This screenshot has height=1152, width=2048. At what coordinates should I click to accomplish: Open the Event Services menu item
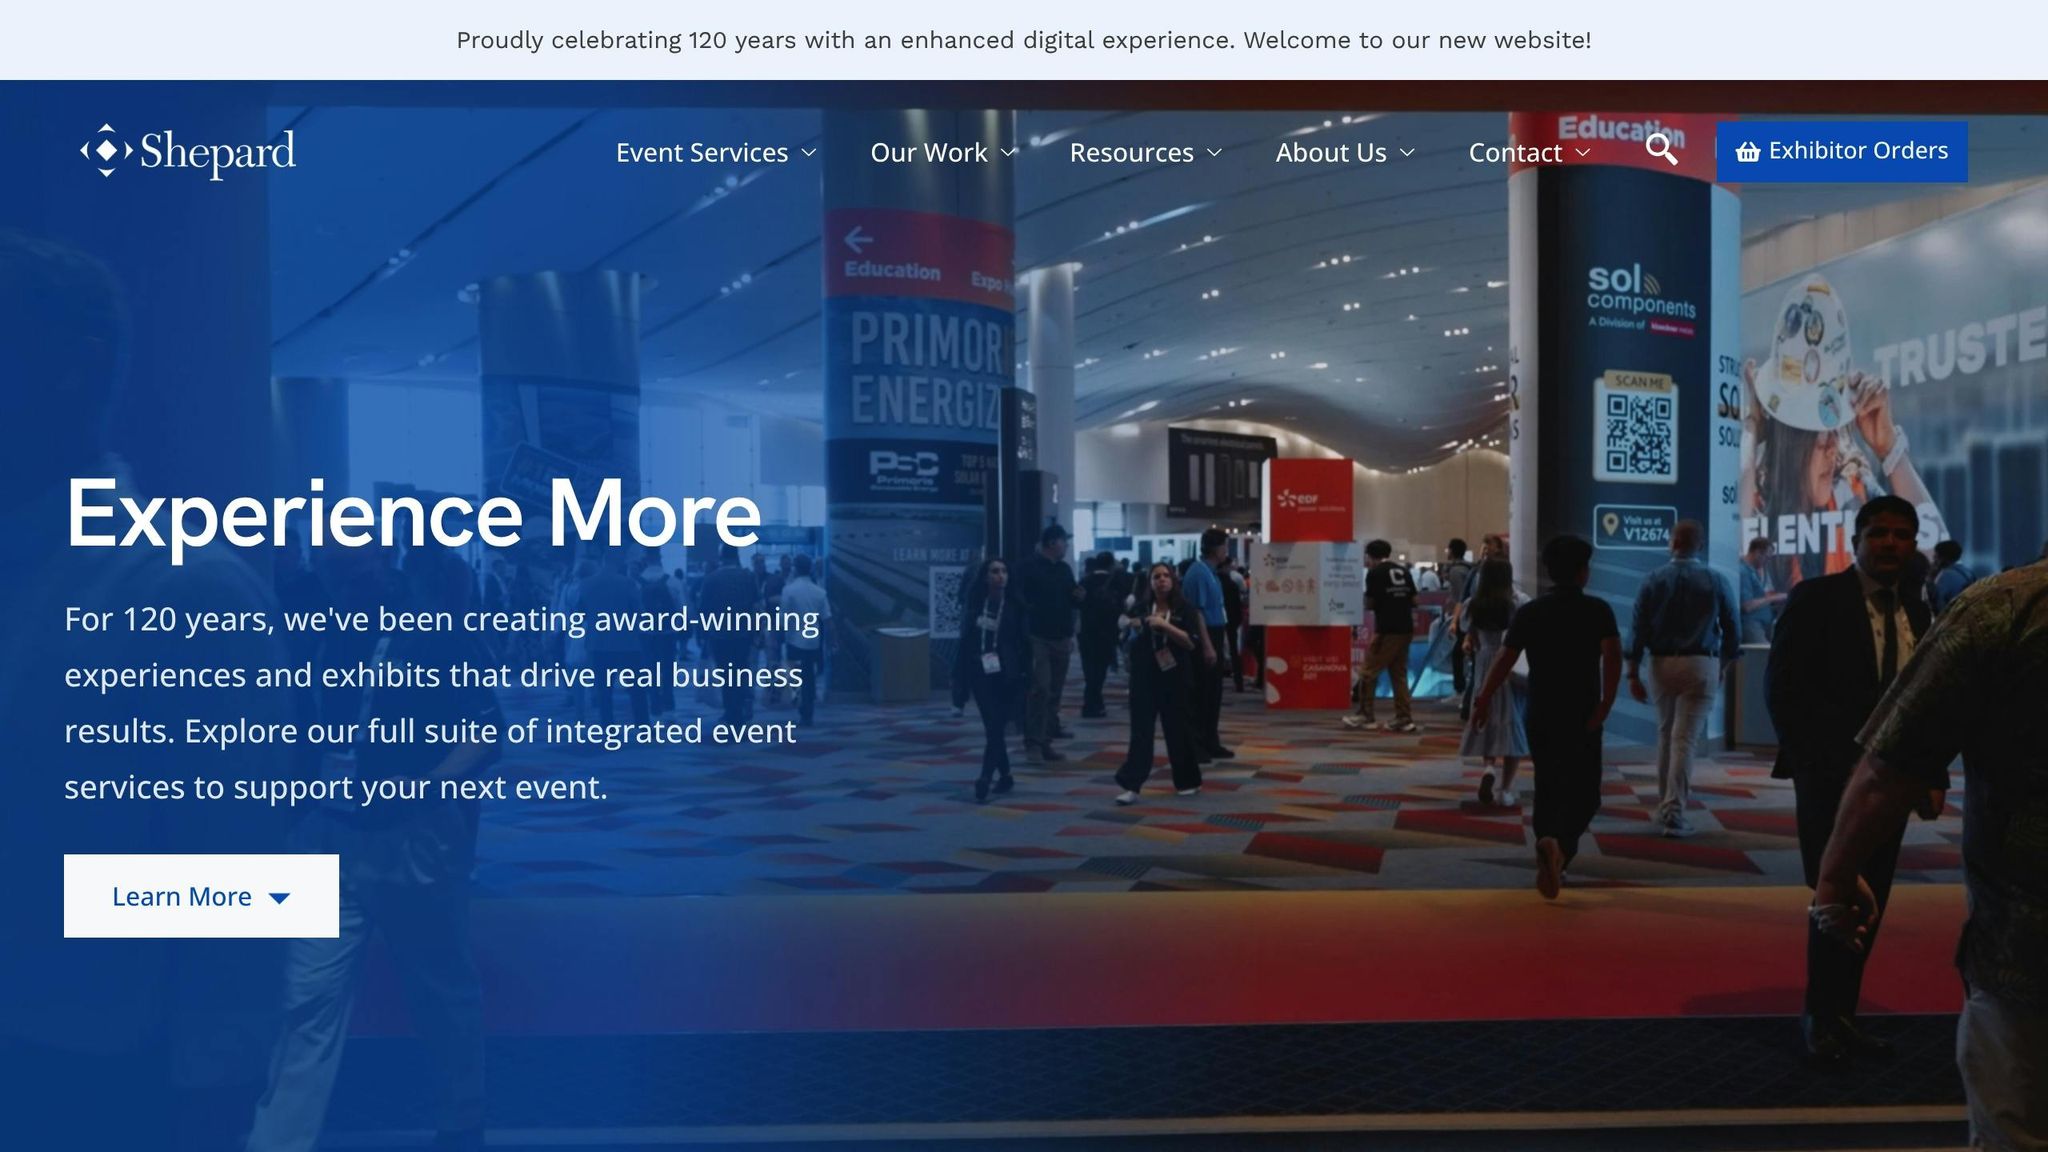(x=701, y=153)
